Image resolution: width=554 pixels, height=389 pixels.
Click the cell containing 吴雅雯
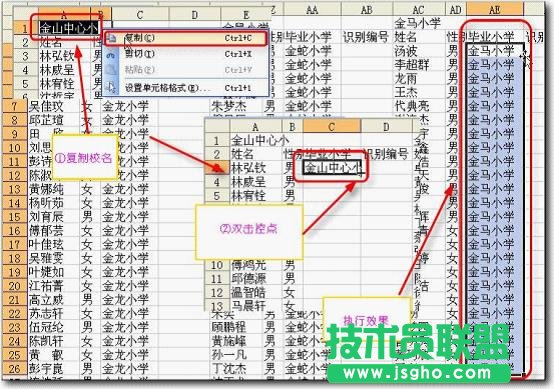53,258
